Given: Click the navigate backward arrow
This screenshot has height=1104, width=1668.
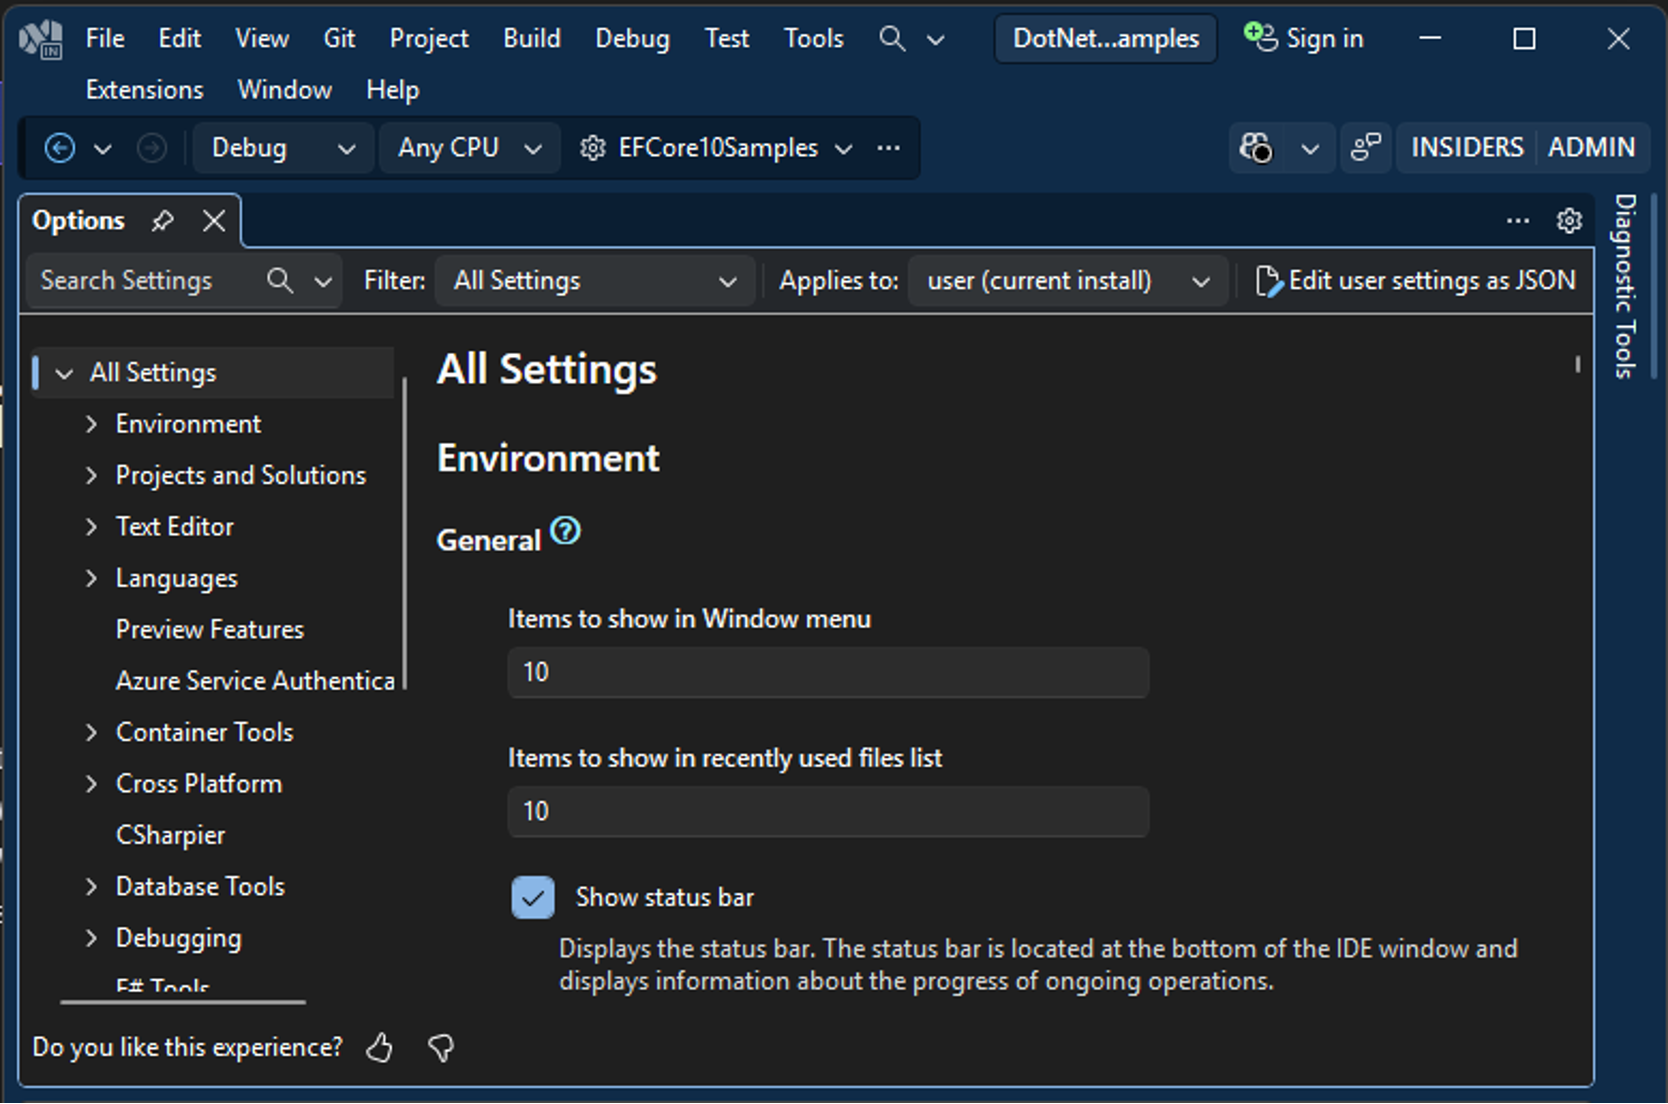Looking at the screenshot, I should pos(59,147).
